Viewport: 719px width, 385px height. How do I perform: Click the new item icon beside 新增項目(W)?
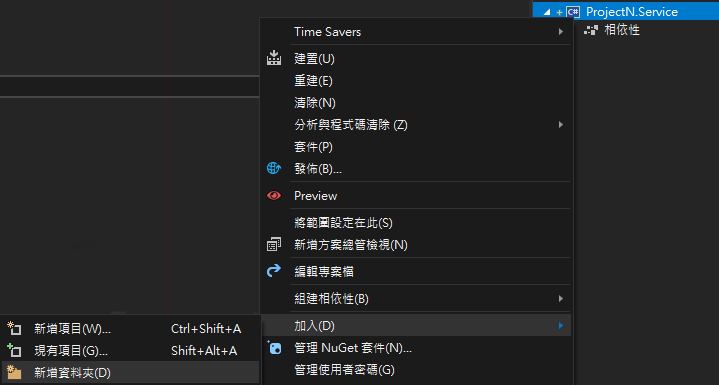click(14, 328)
